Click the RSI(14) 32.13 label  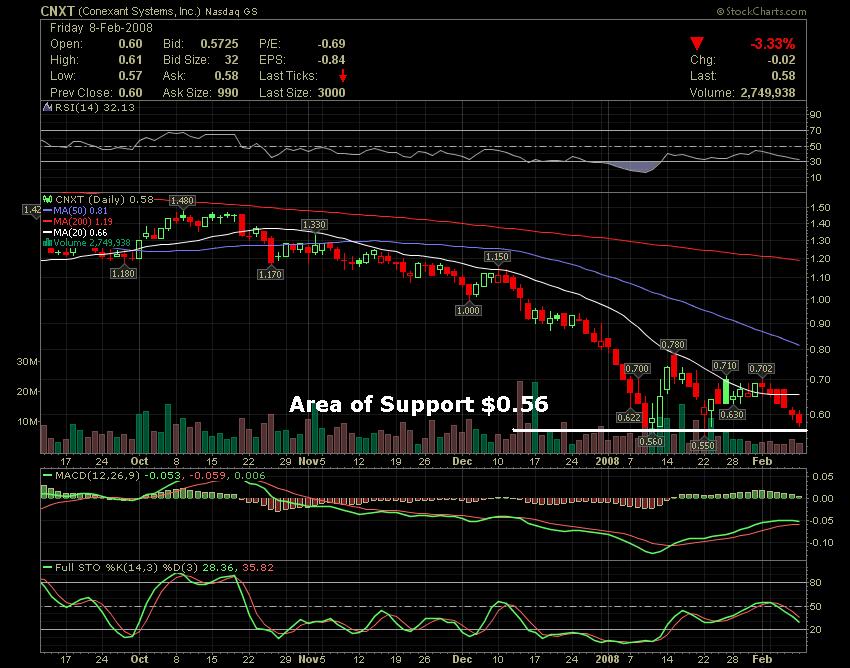(x=94, y=107)
